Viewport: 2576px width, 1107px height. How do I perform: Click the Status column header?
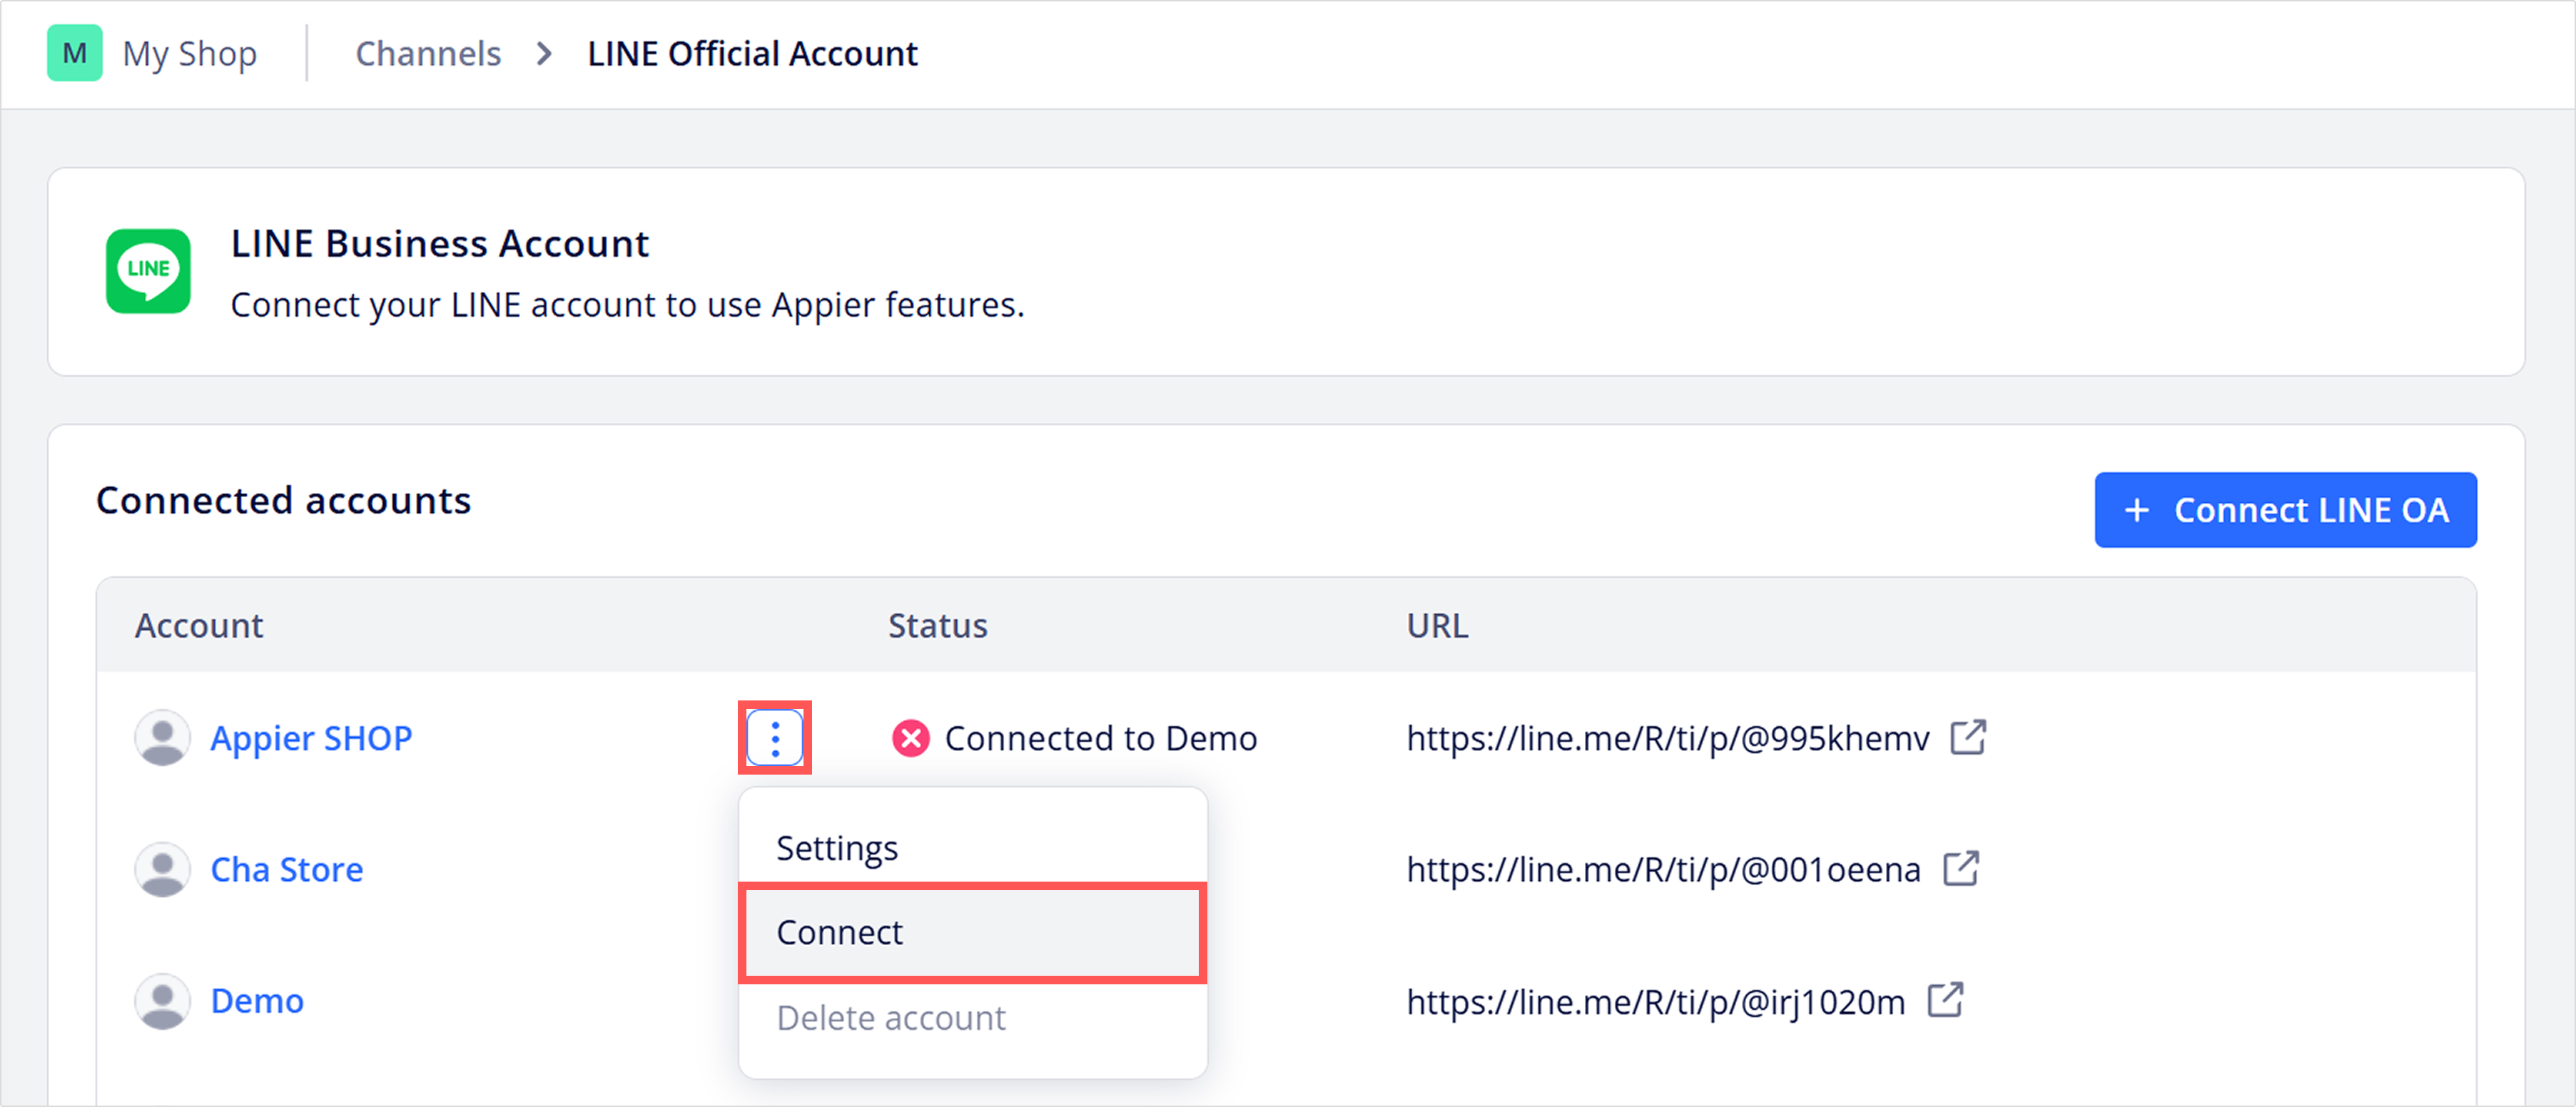[938, 625]
